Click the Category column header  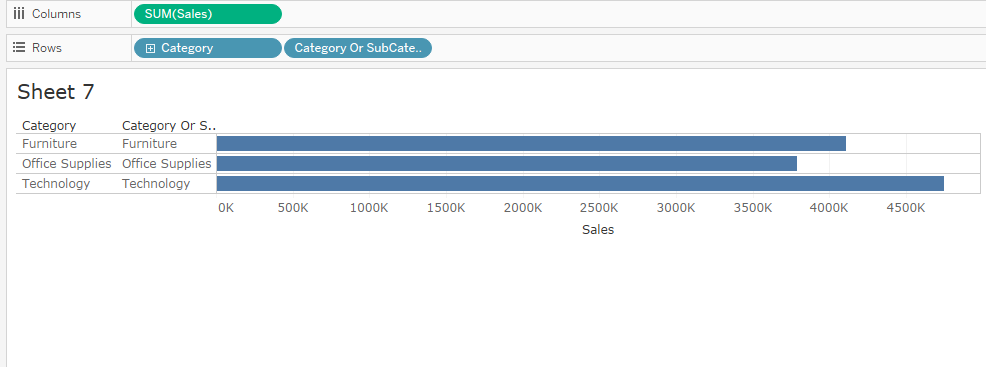[49, 126]
